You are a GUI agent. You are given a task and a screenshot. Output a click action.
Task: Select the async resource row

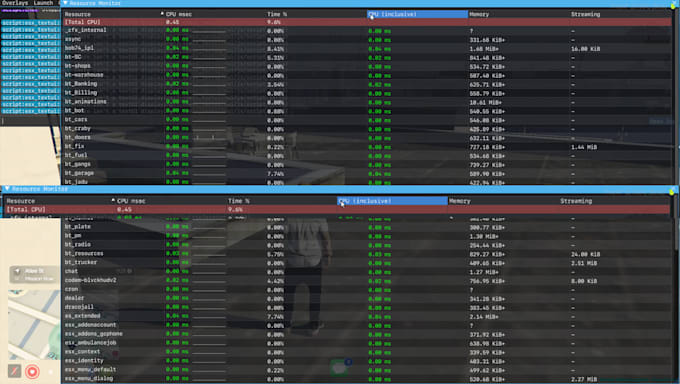[366, 39]
